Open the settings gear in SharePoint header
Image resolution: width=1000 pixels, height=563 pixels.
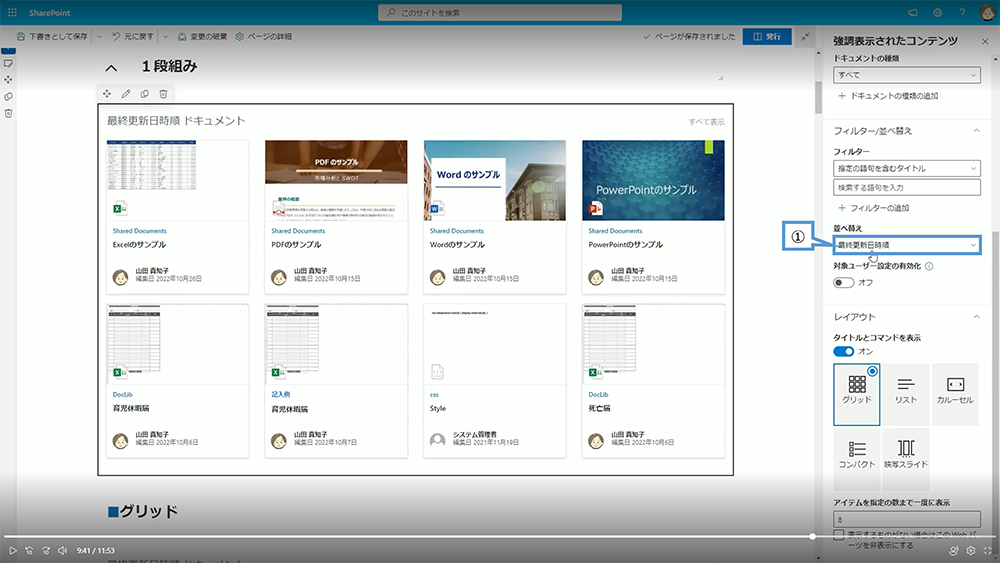coord(938,12)
